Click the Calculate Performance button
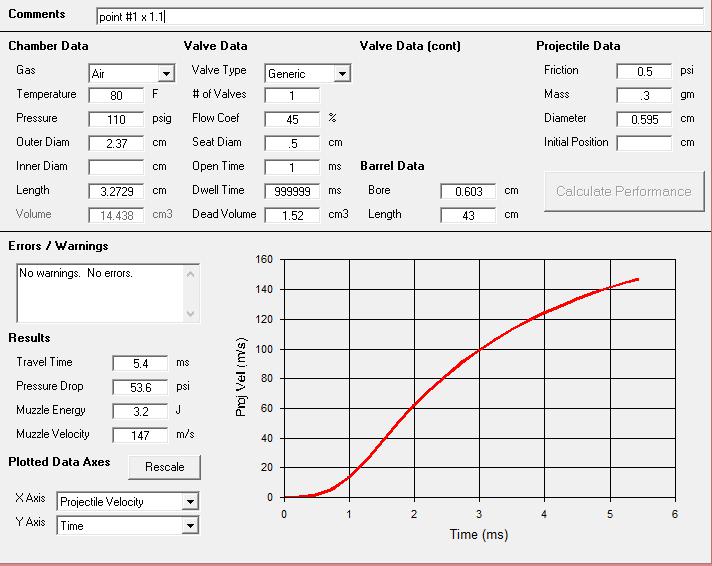This screenshot has width=712, height=566. pyautogui.click(x=623, y=191)
